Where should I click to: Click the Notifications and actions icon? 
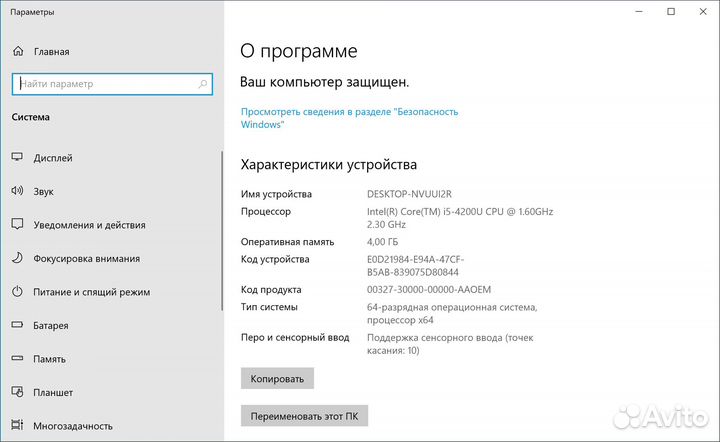coord(17,225)
